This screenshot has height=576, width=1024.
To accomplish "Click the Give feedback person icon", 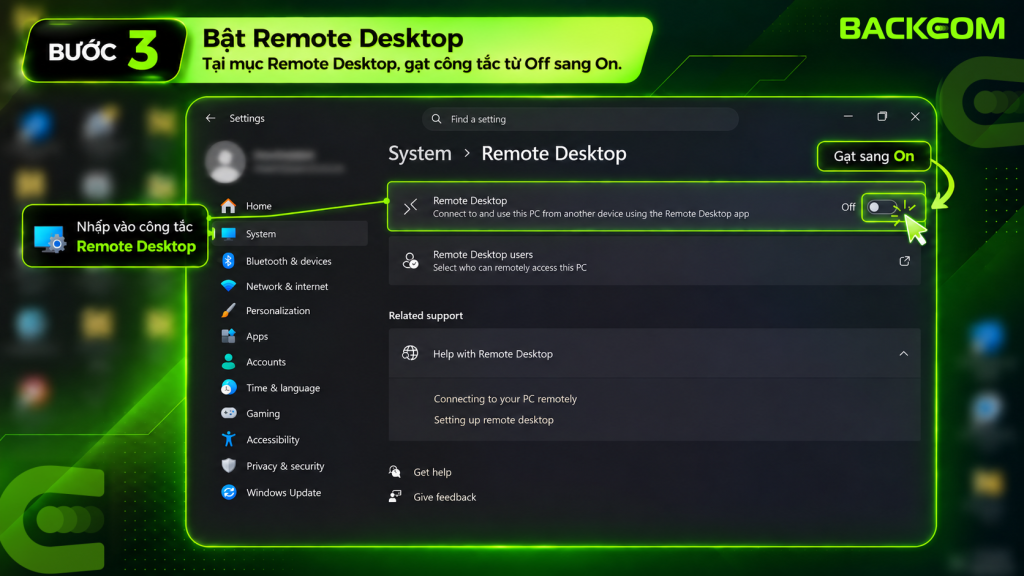I will click(395, 496).
